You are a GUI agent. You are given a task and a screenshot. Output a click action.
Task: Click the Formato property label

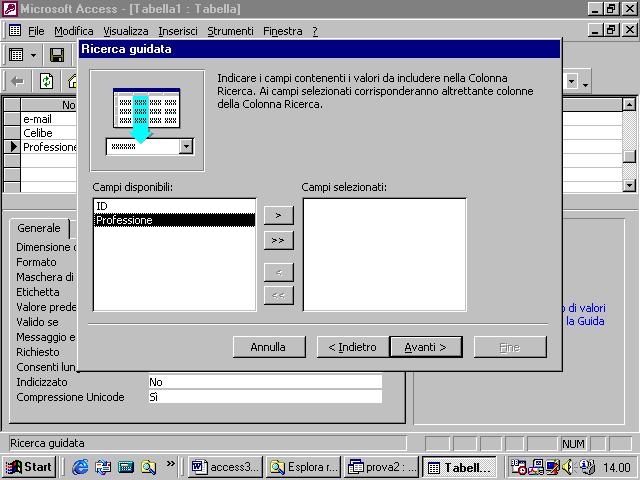36,262
